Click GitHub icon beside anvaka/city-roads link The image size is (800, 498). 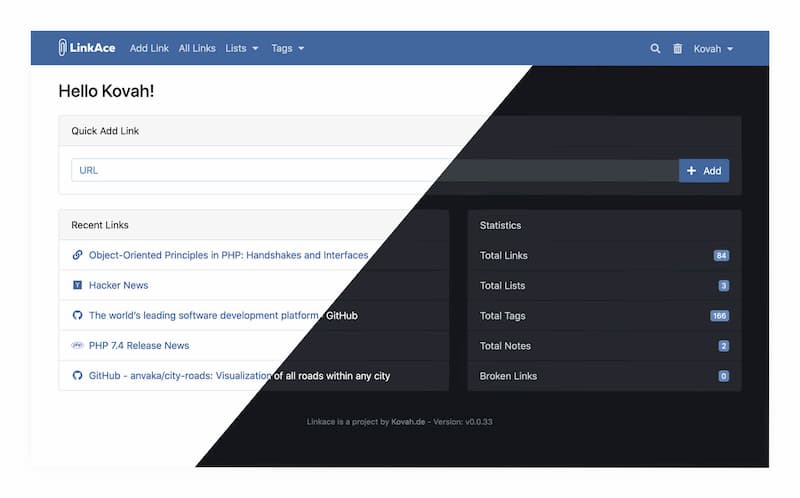coord(78,375)
